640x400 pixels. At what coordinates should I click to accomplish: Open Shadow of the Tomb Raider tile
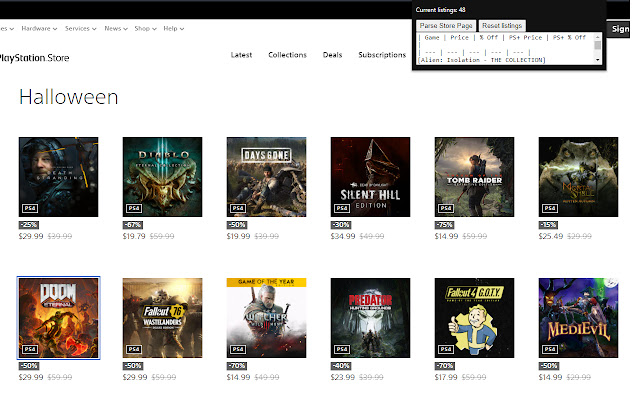tap(474, 176)
